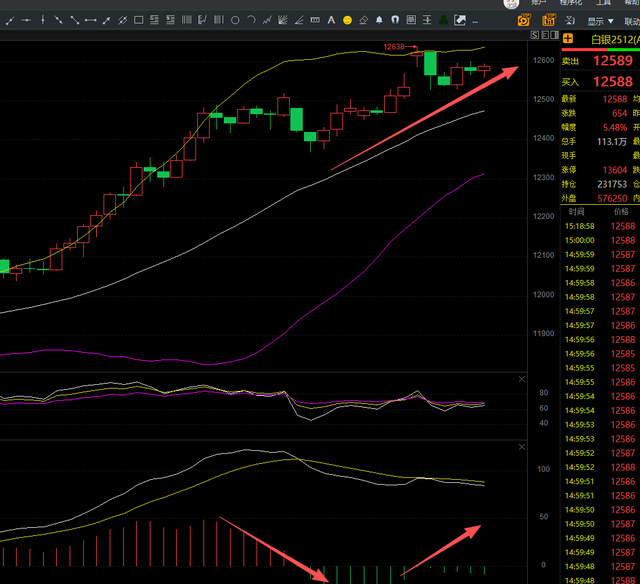Select the zigzag wave line tool
The image size is (640, 584).
click(267, 20)
